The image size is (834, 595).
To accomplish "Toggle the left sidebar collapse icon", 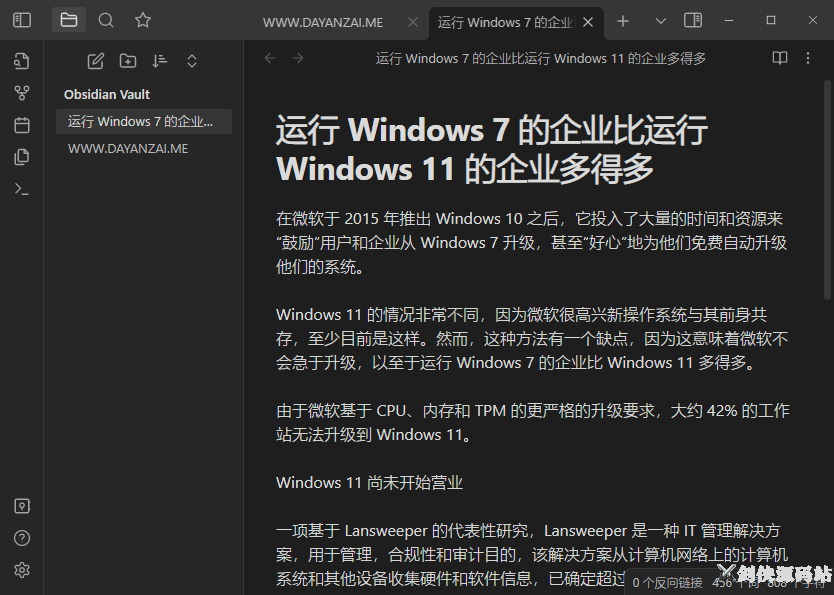I will pyautogui.click(x=22, y=20).
